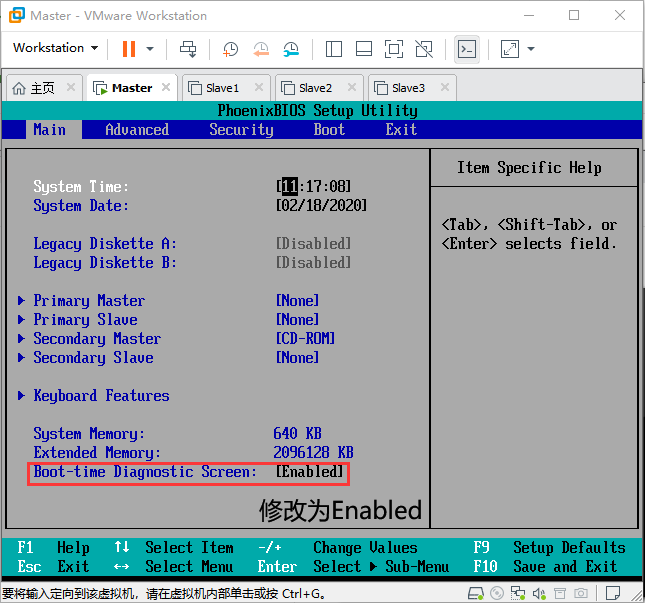Click the network adapter status icon

(518, 593)
